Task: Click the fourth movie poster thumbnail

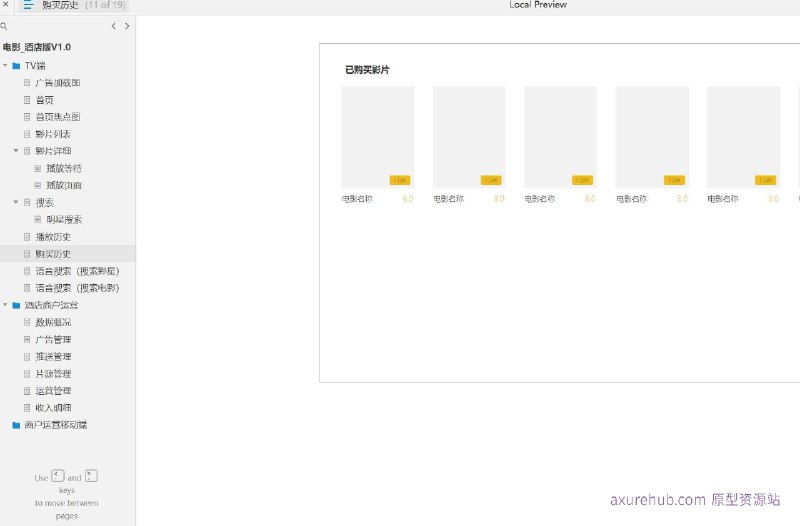Action: coord(652,138)
